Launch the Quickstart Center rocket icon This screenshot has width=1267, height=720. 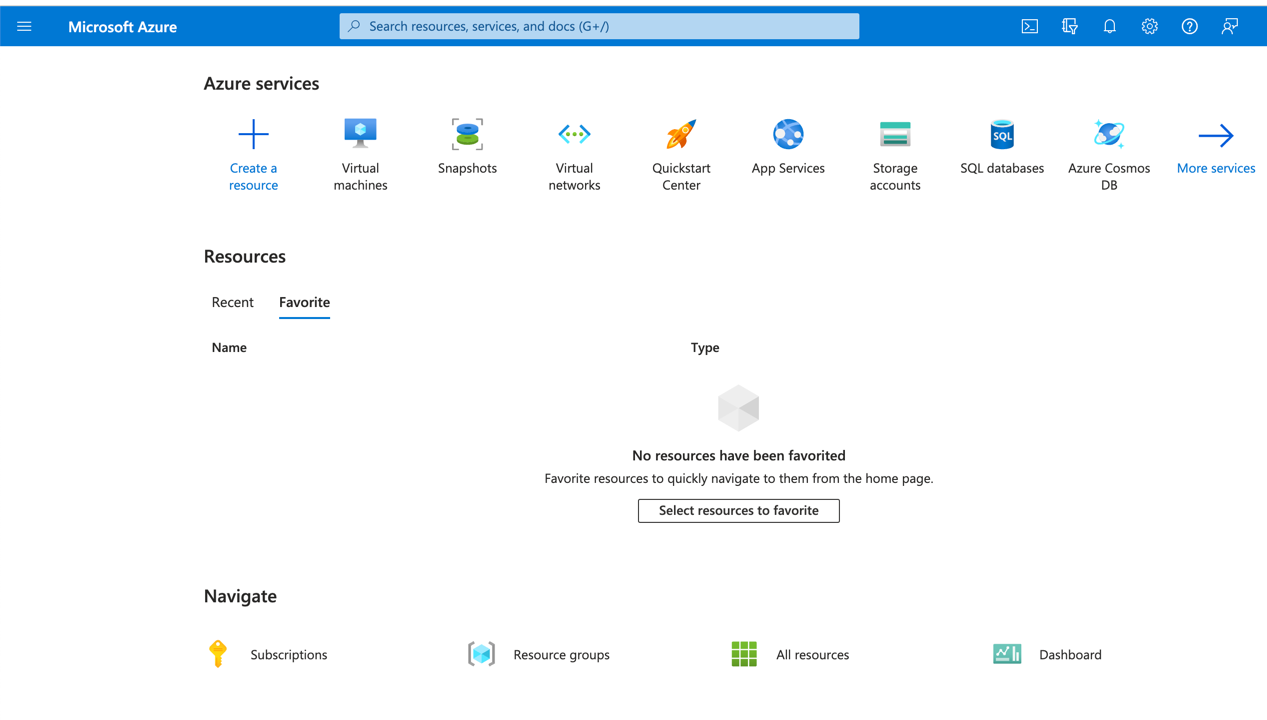point(681,134)
